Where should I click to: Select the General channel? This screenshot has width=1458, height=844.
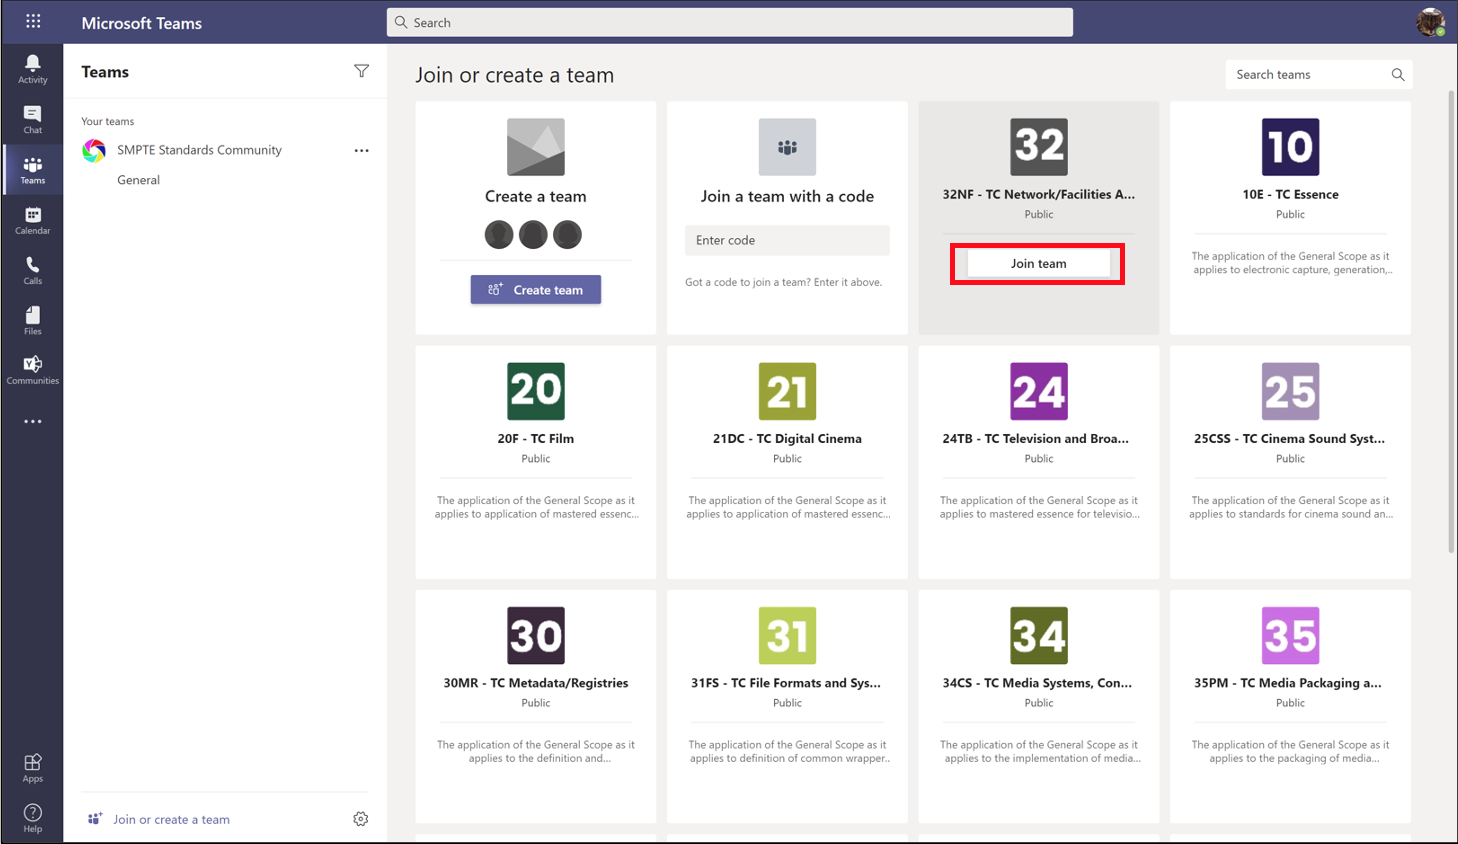138,180
